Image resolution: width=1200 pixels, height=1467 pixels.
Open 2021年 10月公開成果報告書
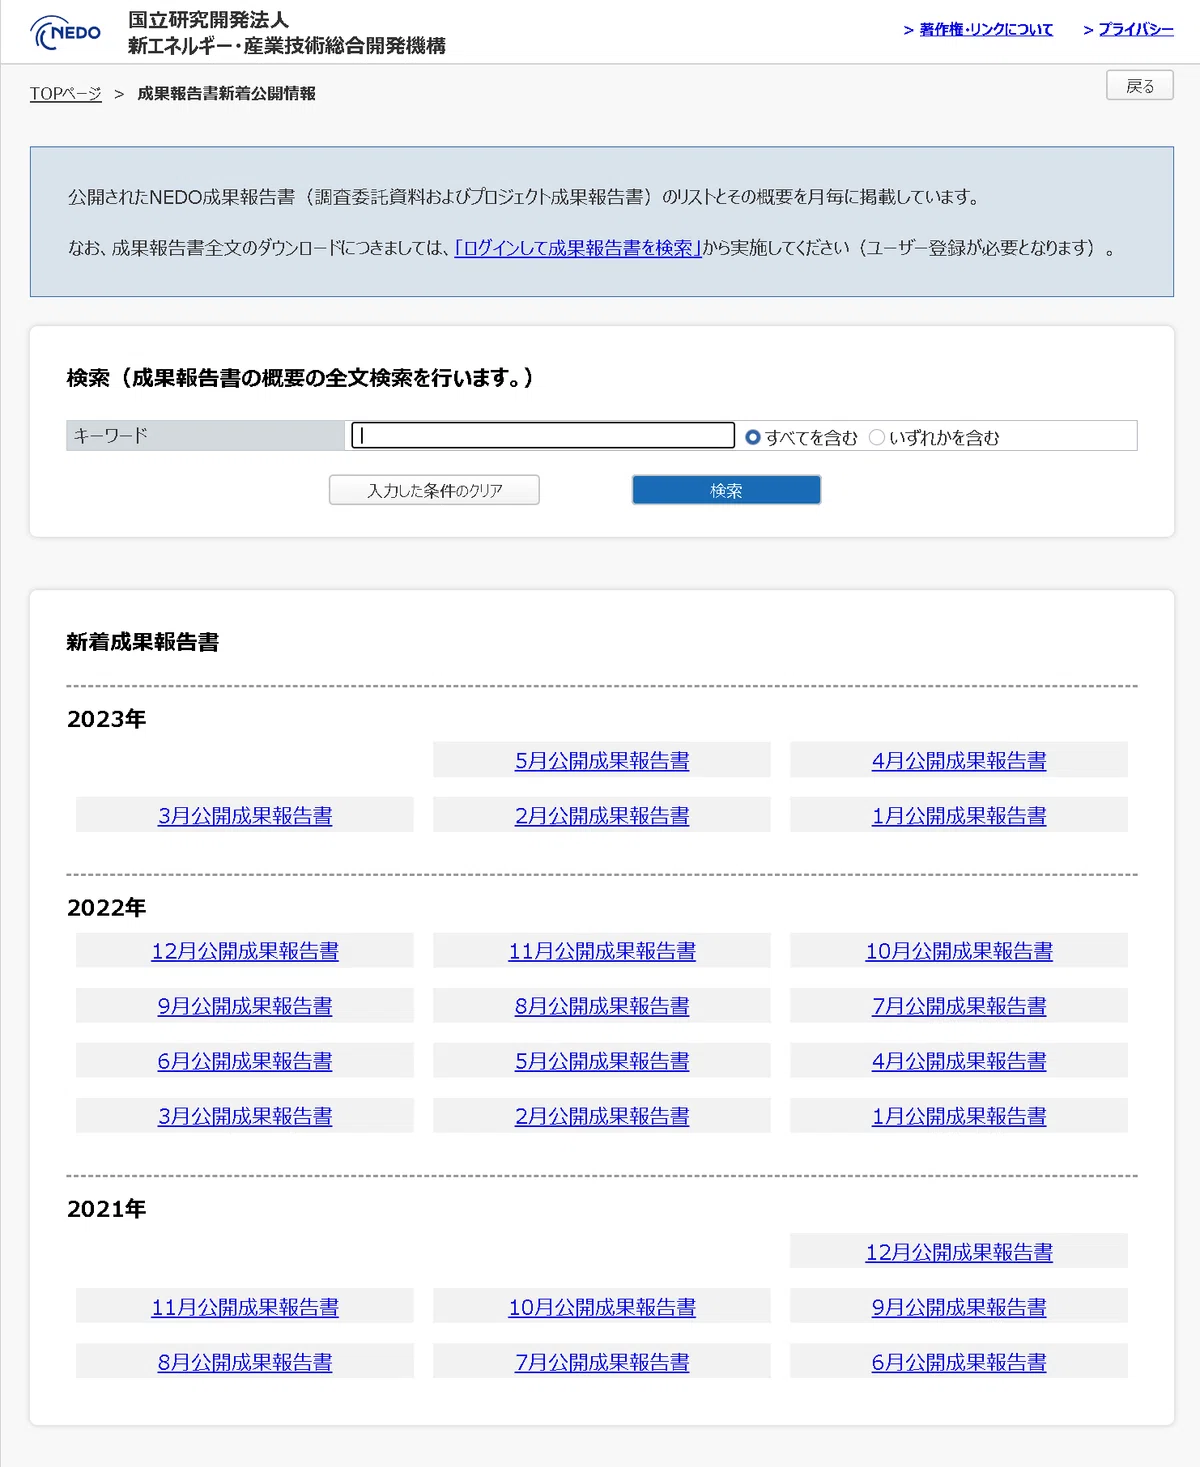tap(602, 1307)
